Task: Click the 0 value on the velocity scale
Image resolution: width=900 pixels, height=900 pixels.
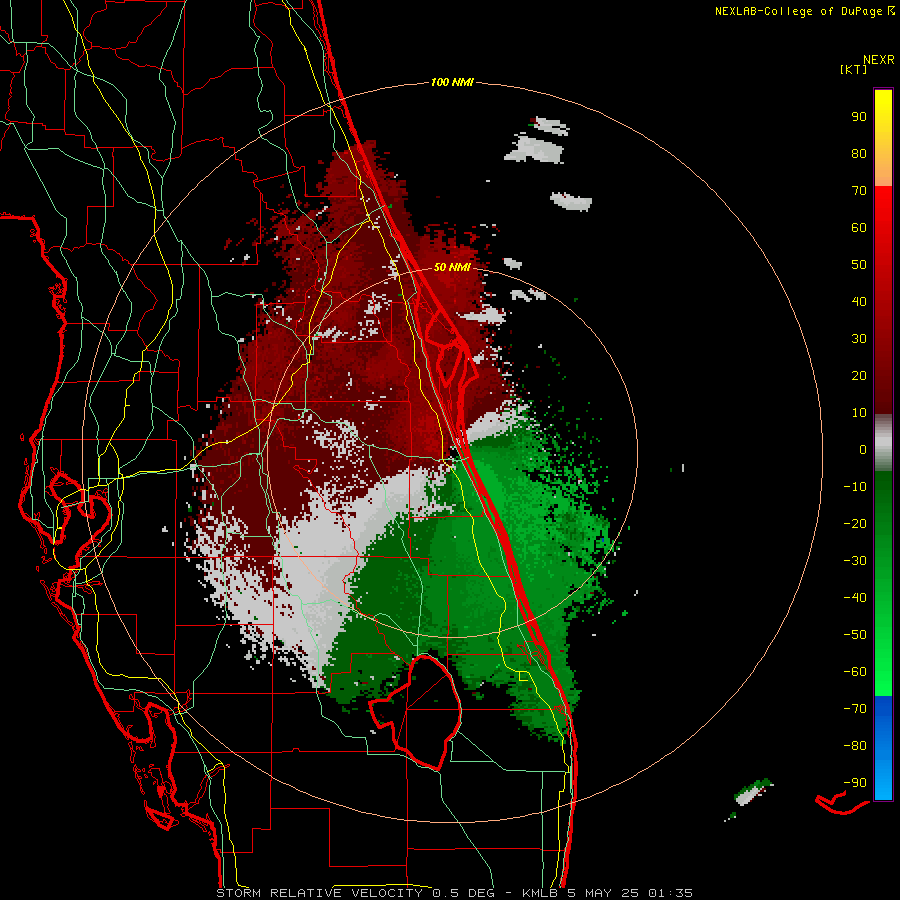Action: click(863, 450)
